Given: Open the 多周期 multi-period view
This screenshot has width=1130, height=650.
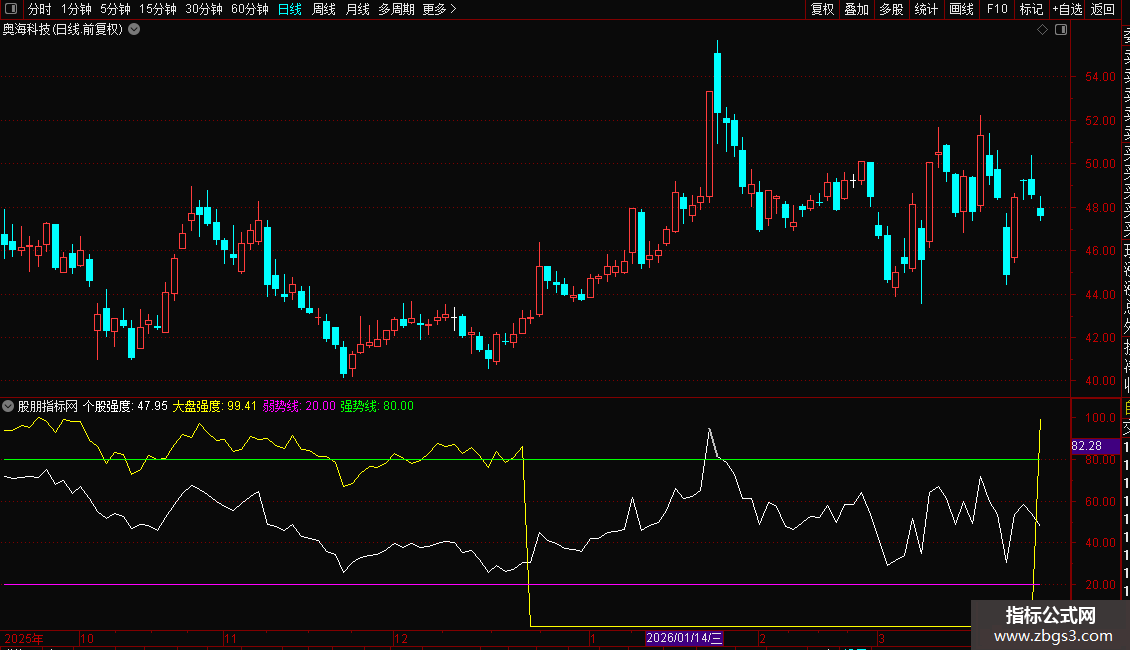Looking at the screenshot, I should click(x=396, y=9).
